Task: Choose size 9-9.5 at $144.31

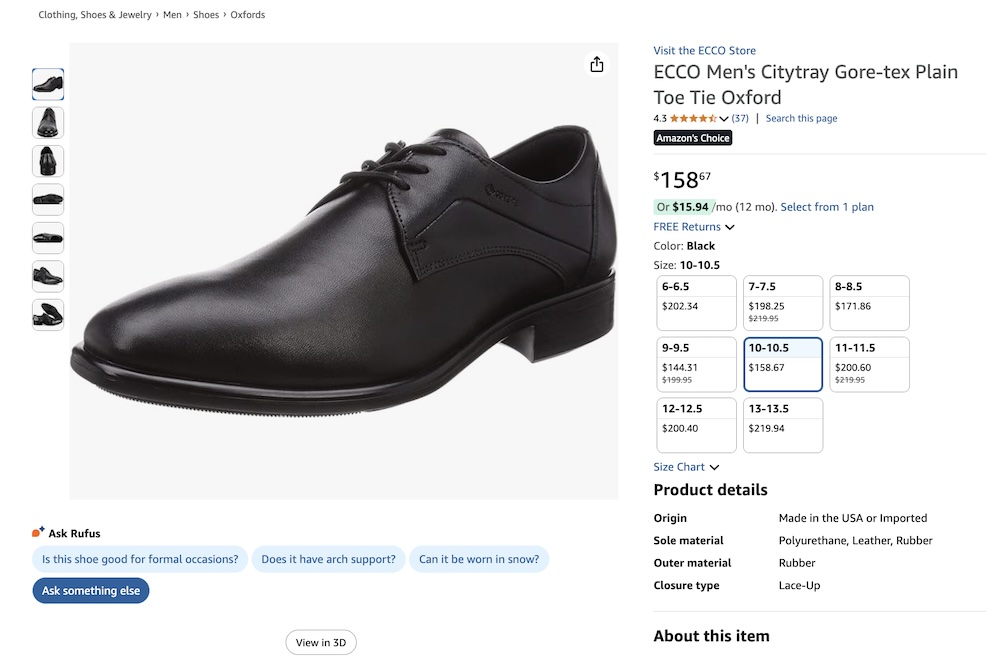Action: click(x=696, y=364)
